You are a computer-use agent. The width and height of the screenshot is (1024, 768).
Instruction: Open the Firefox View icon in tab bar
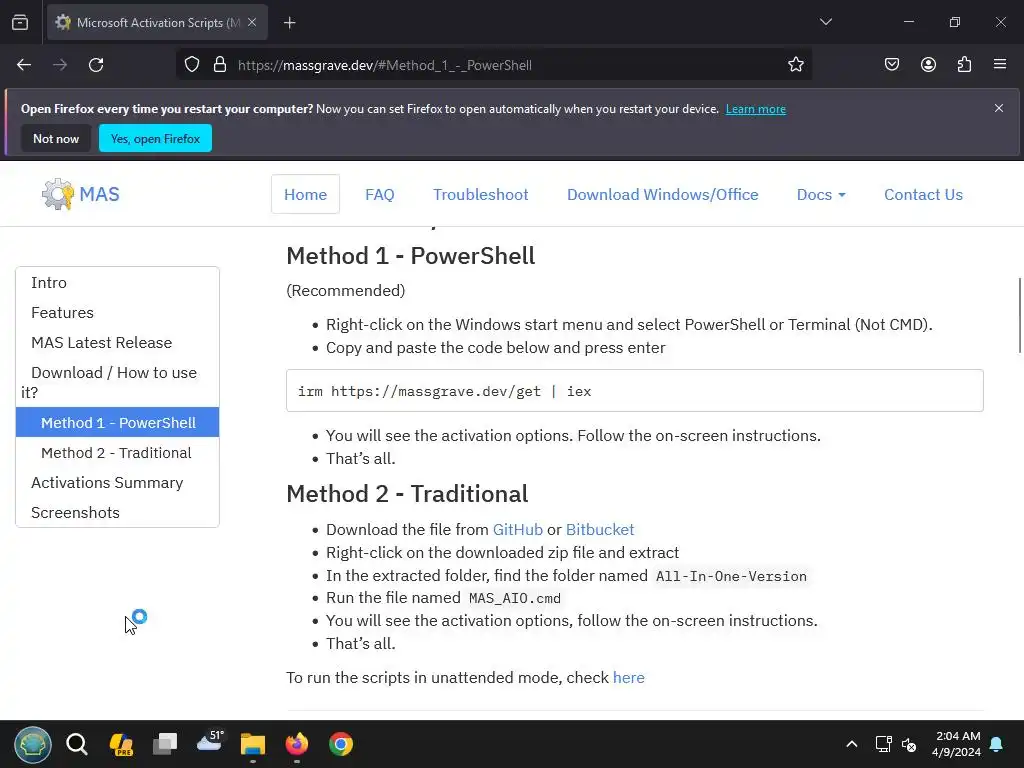pos(20,23)
